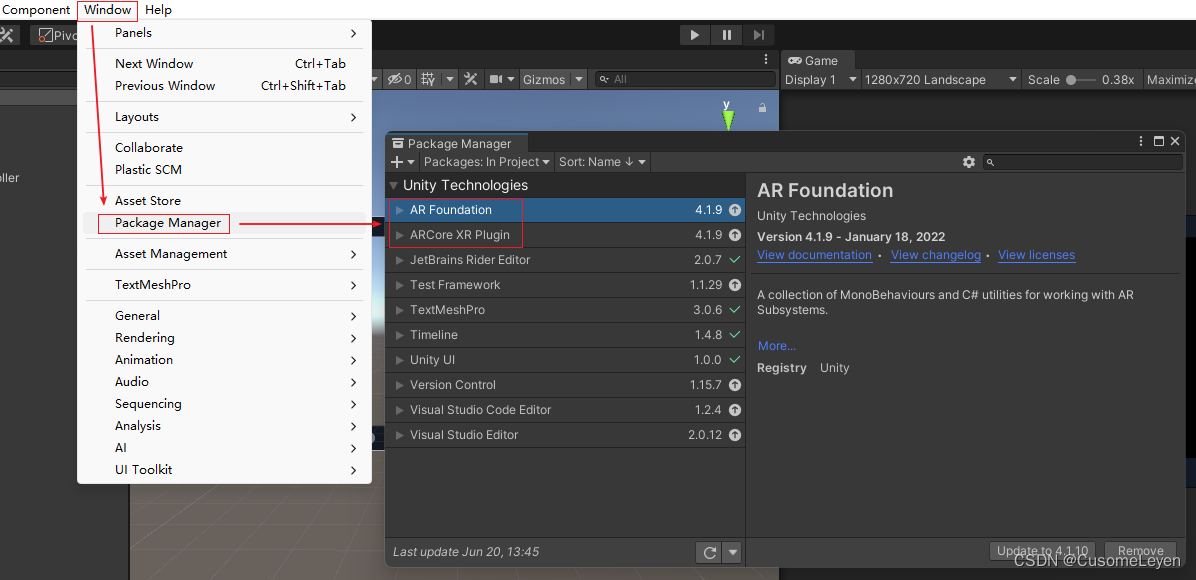
Task: Toggle the Scene orientation gizmo lock
Action: click(762, 108)
